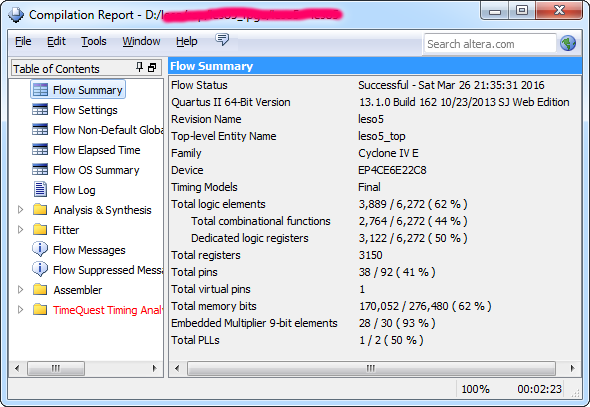
Task: Select Flow Non-Default Global Settings report
Action: (x=108, y=130)
